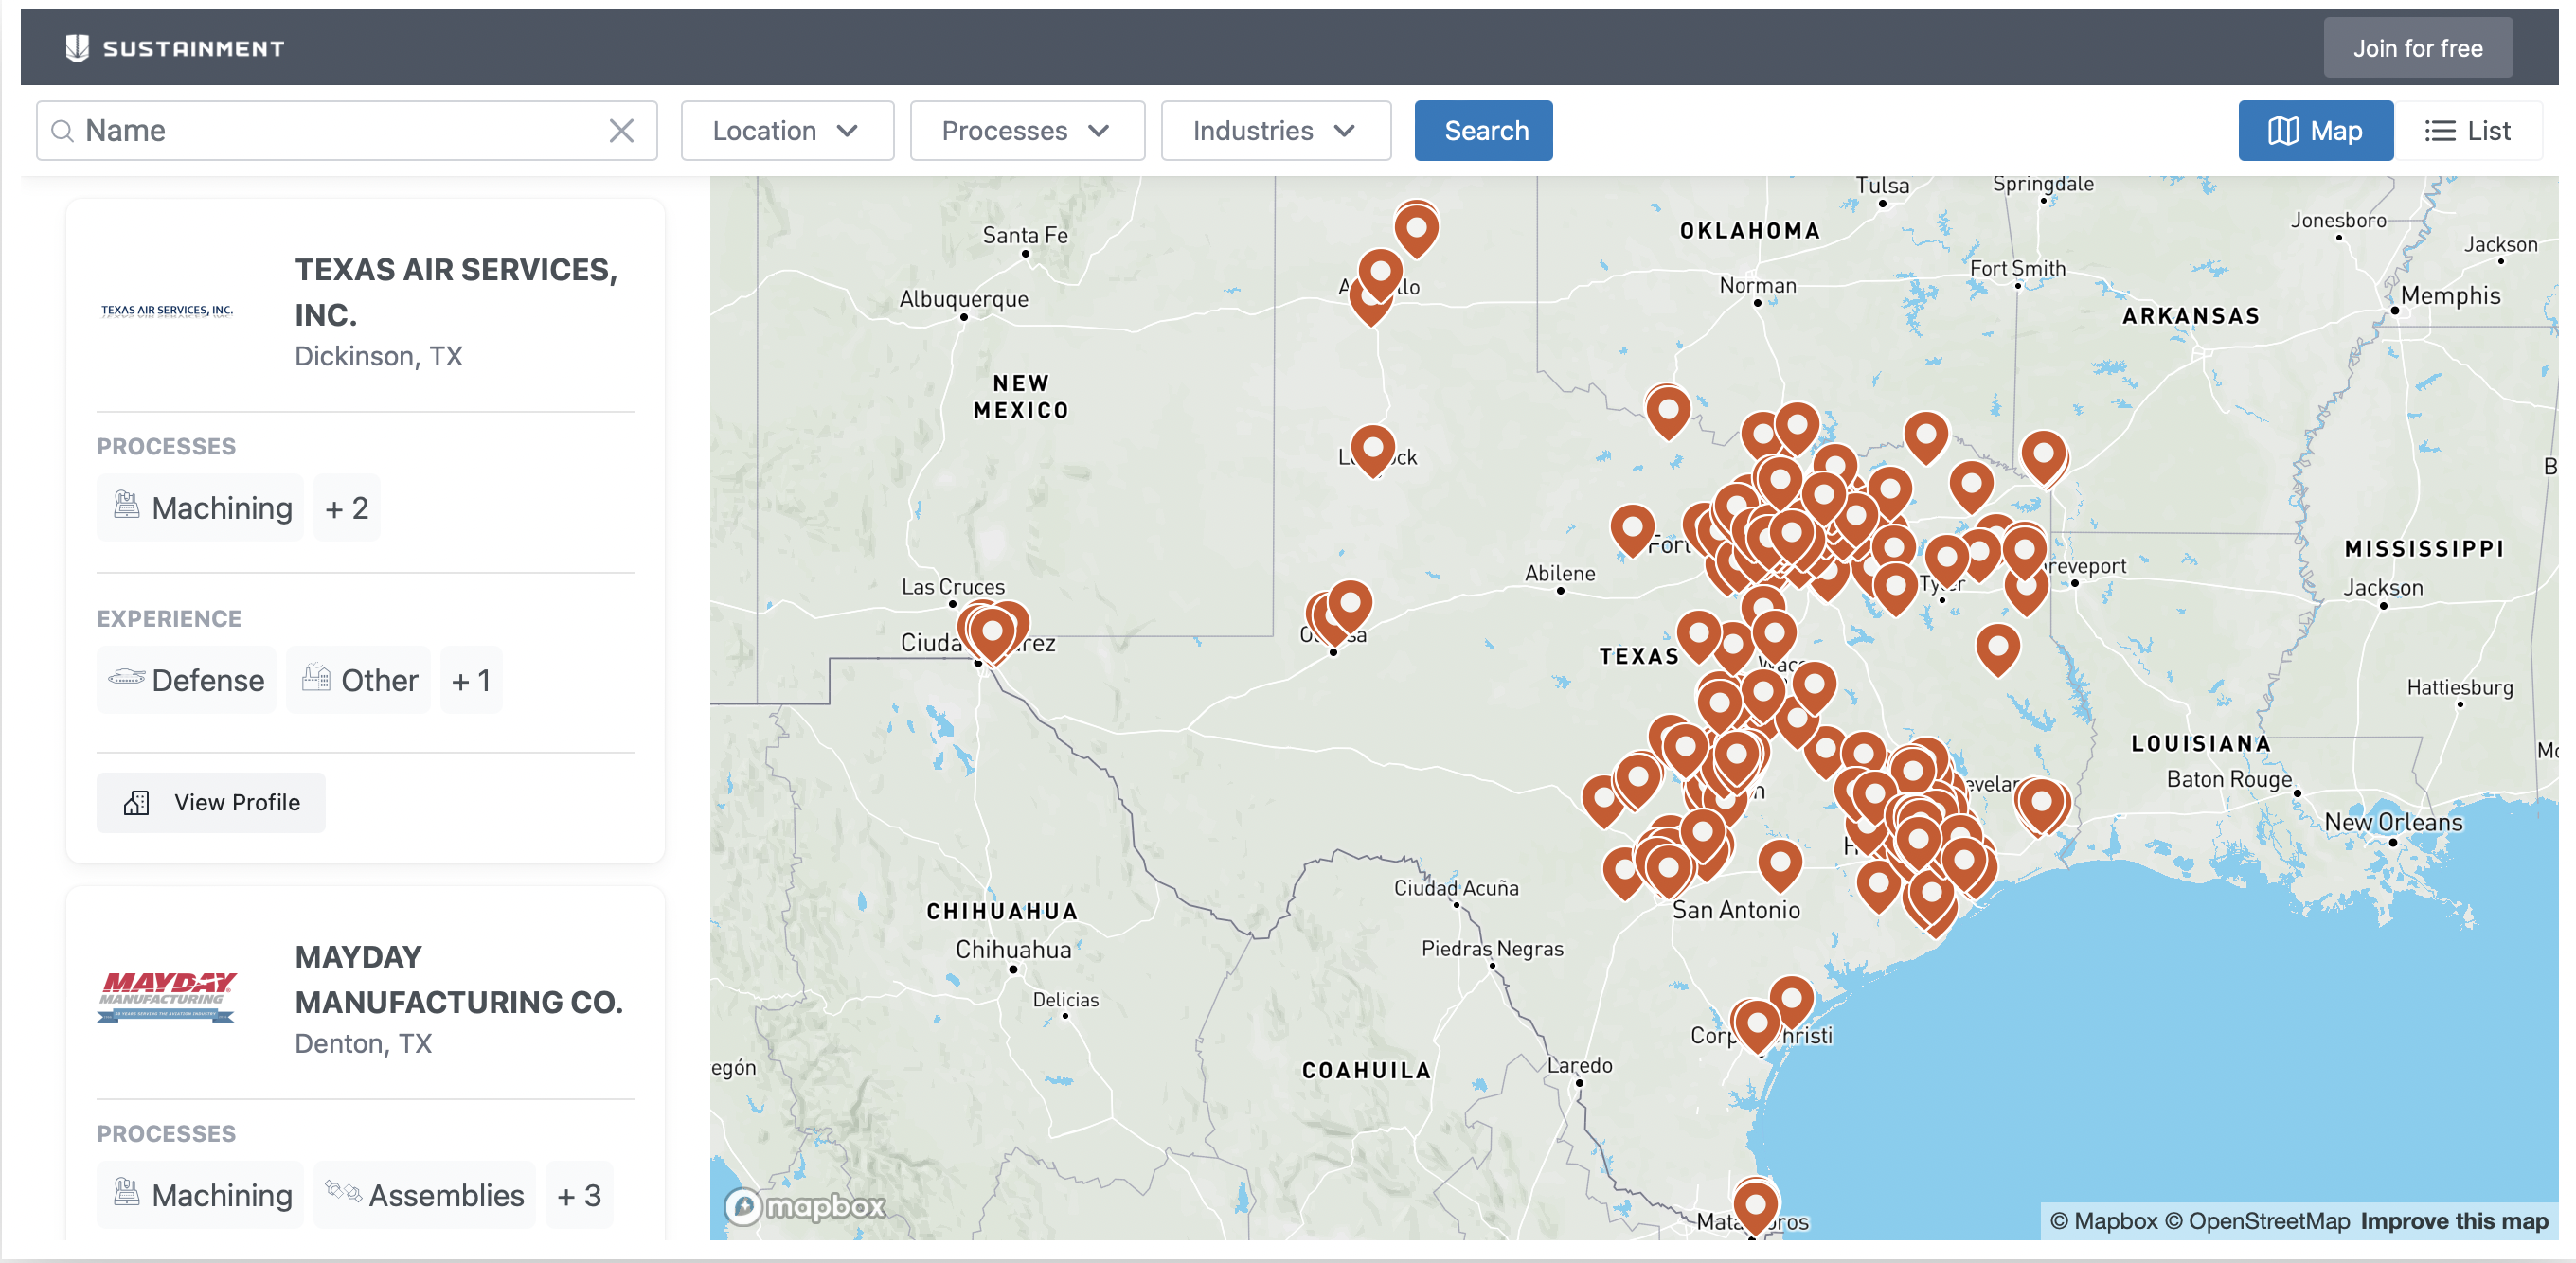The height and width of the screenshot is (1263, 2576).
Task: Click the © Mapbox attribution link
Action: tap(2103, 1221)
